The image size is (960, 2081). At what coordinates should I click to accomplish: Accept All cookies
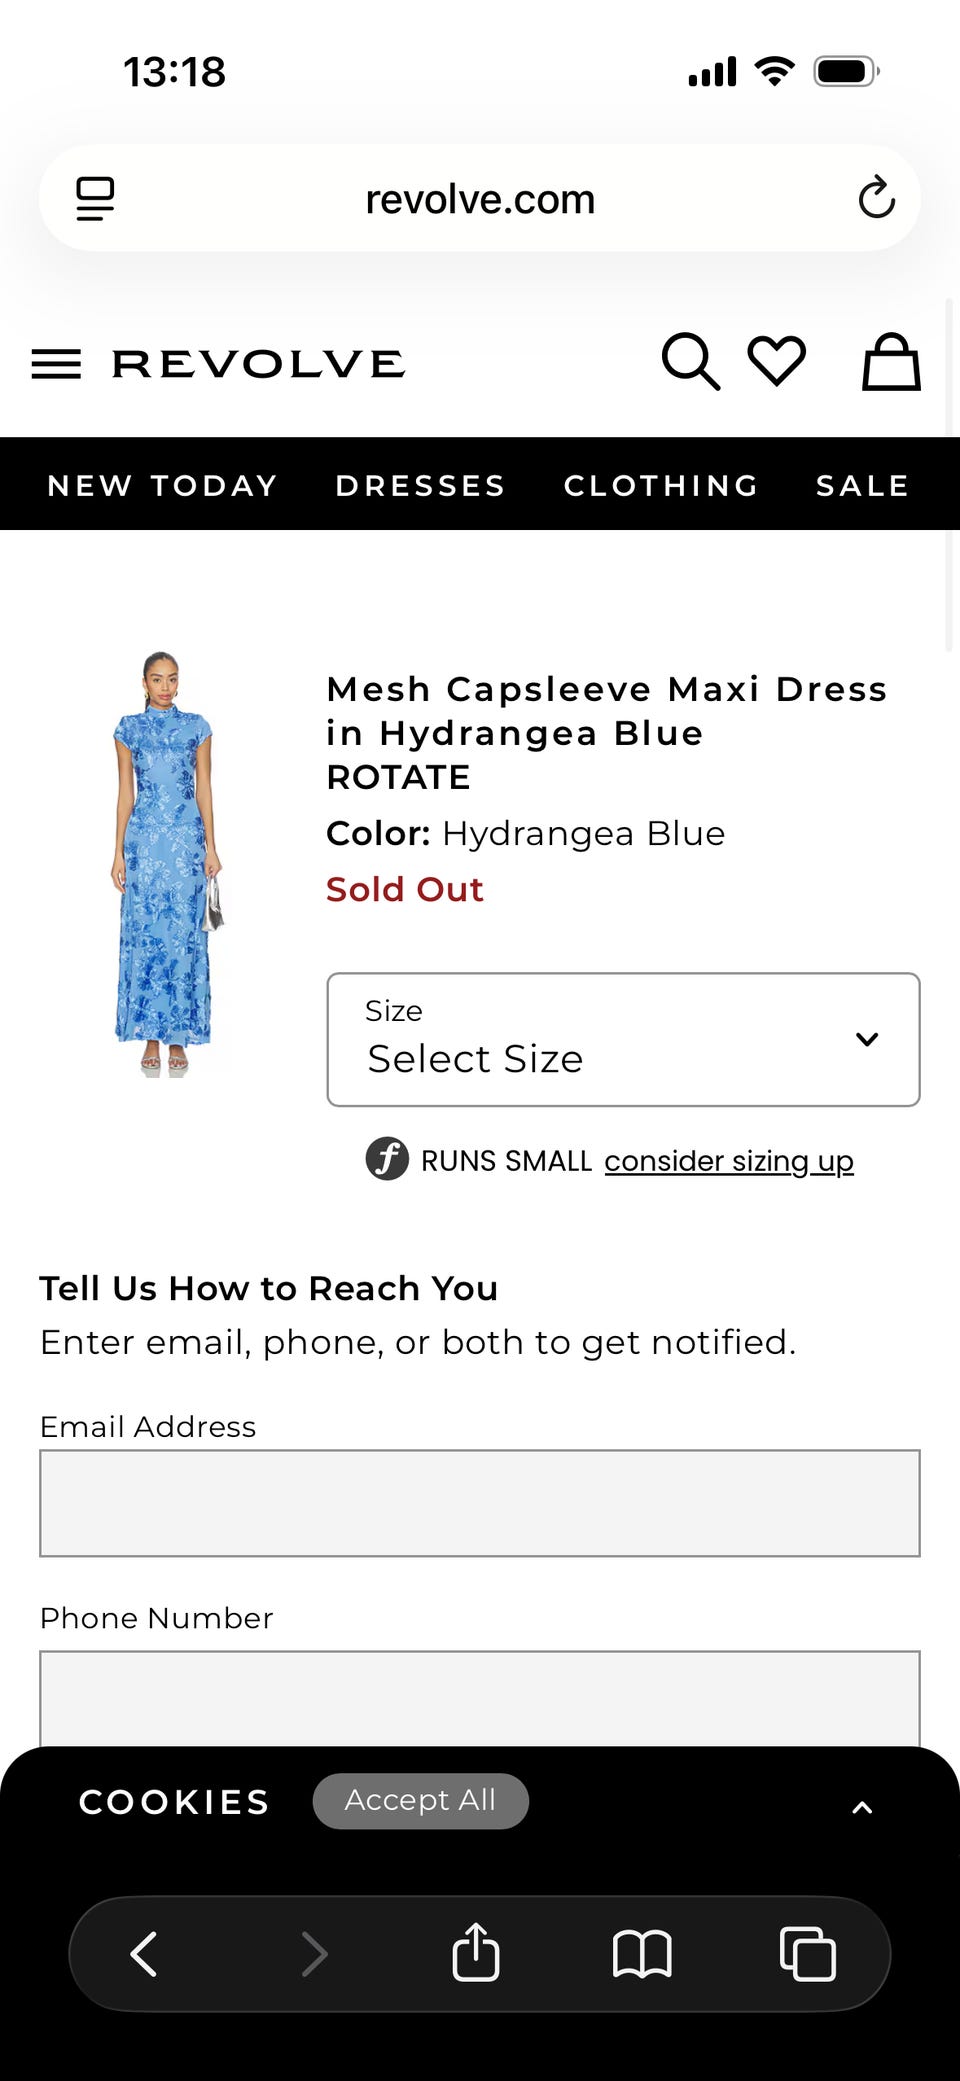[420, 1801]
